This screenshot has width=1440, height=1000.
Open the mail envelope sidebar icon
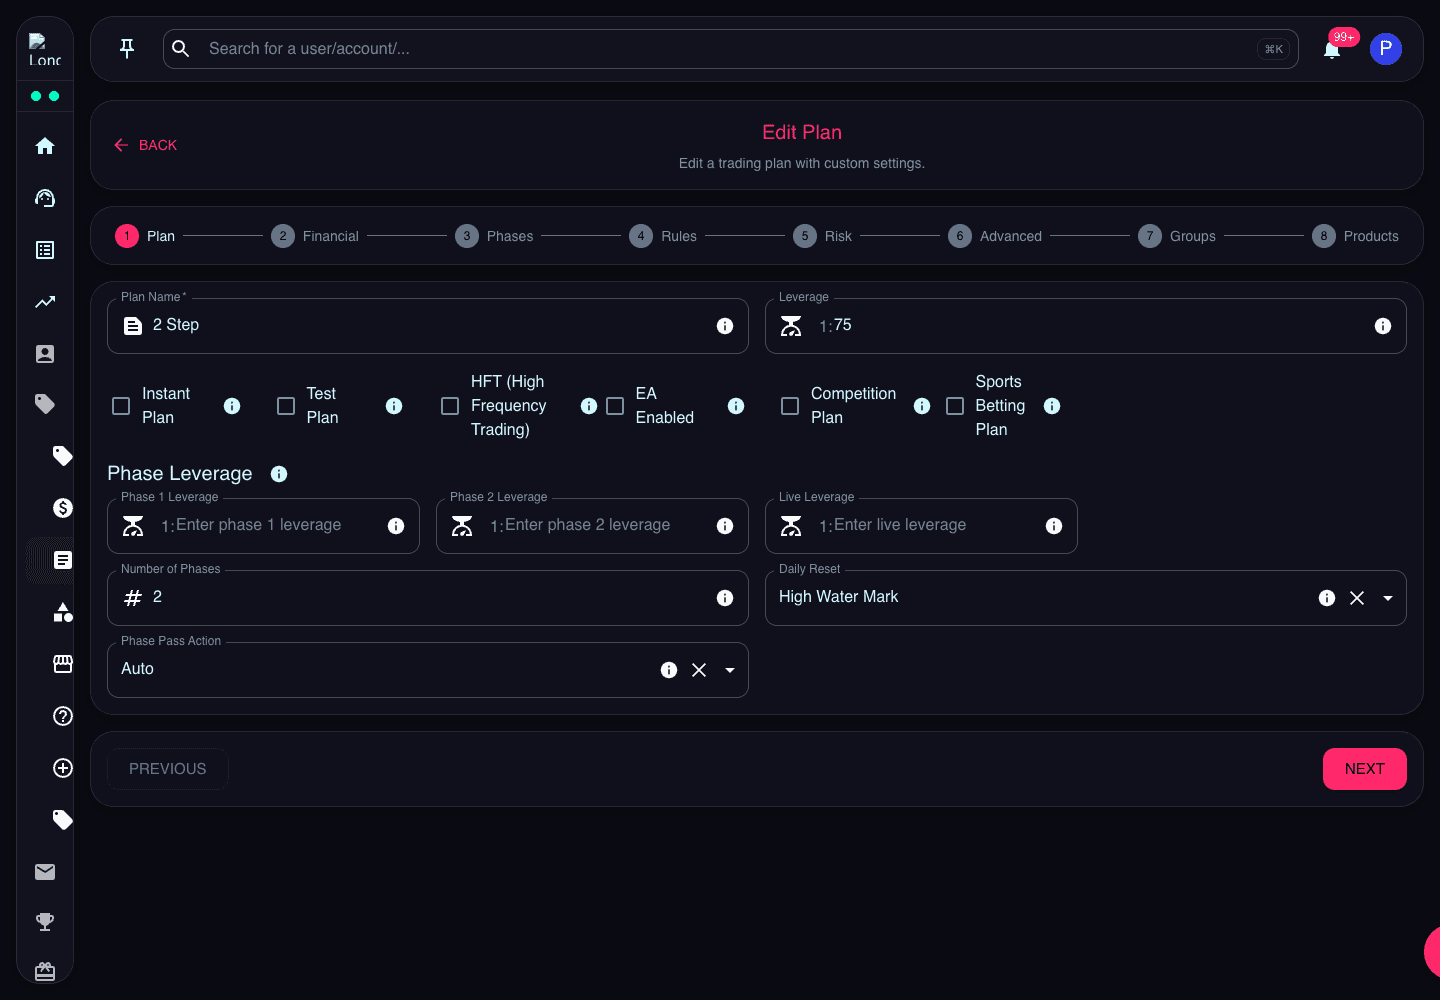point(45,872)
